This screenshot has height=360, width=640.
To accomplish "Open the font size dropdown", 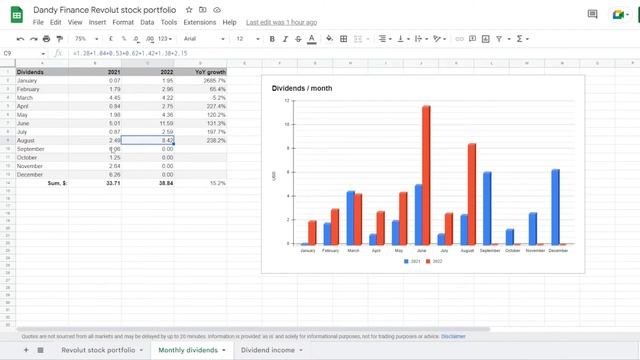I will point(247,39).
